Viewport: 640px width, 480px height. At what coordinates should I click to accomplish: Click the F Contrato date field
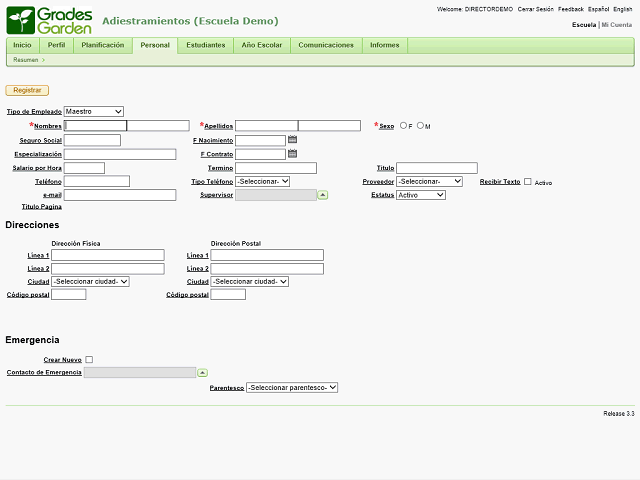(x=260, y=154)
